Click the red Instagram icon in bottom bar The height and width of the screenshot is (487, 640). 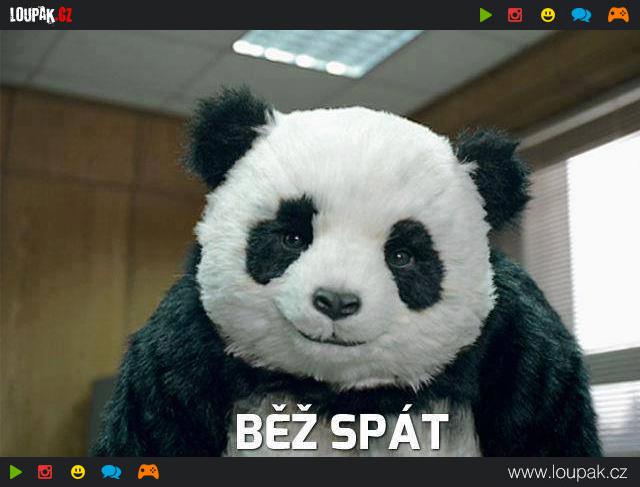coord(45,472)
